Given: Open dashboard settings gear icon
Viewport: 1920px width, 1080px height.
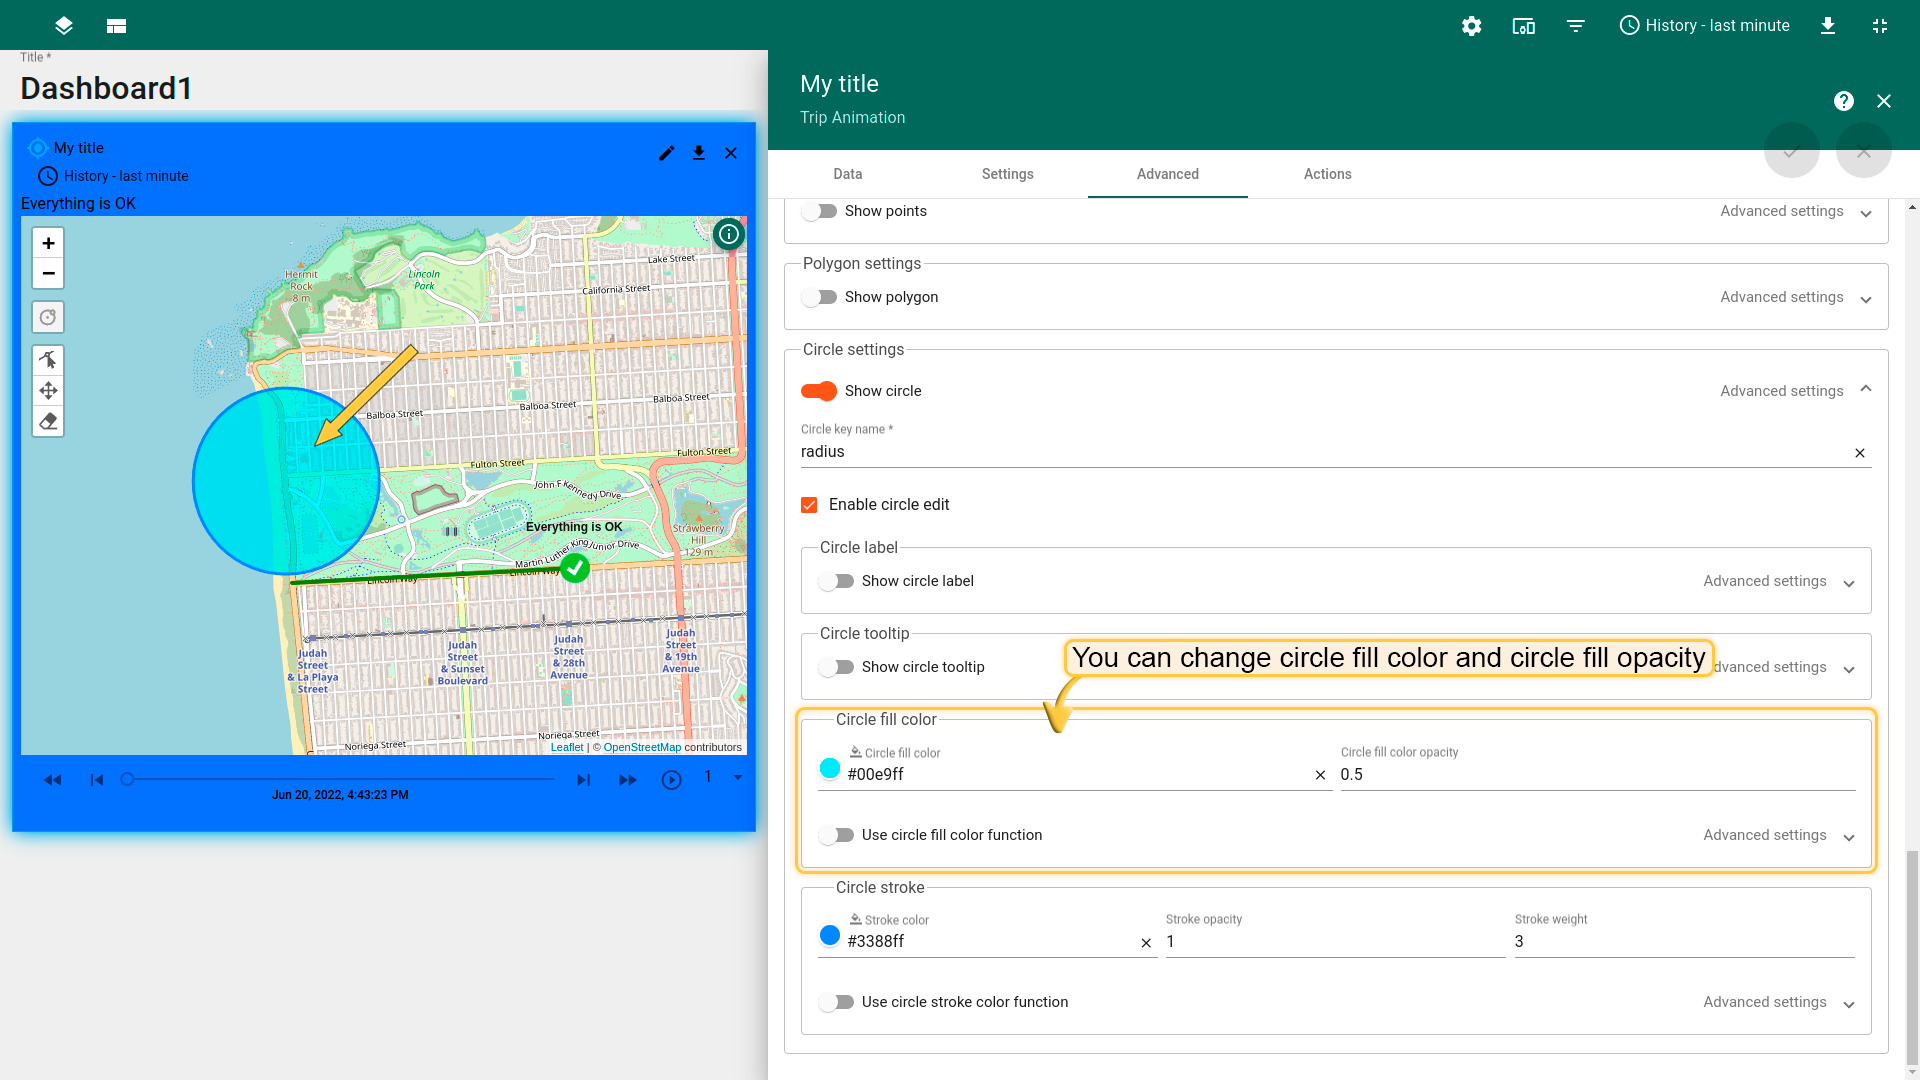Looking at the screenshot, I should 1471,26.
